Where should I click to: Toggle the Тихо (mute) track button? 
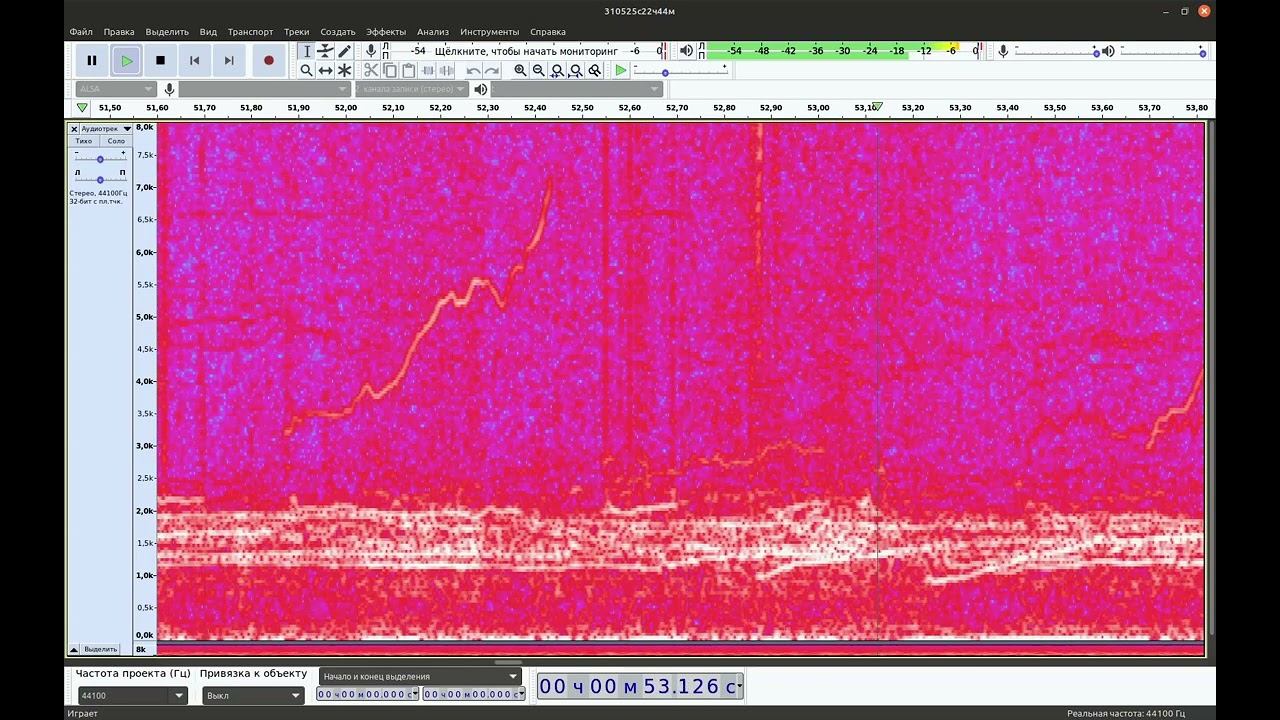click(x=84, y=141)
